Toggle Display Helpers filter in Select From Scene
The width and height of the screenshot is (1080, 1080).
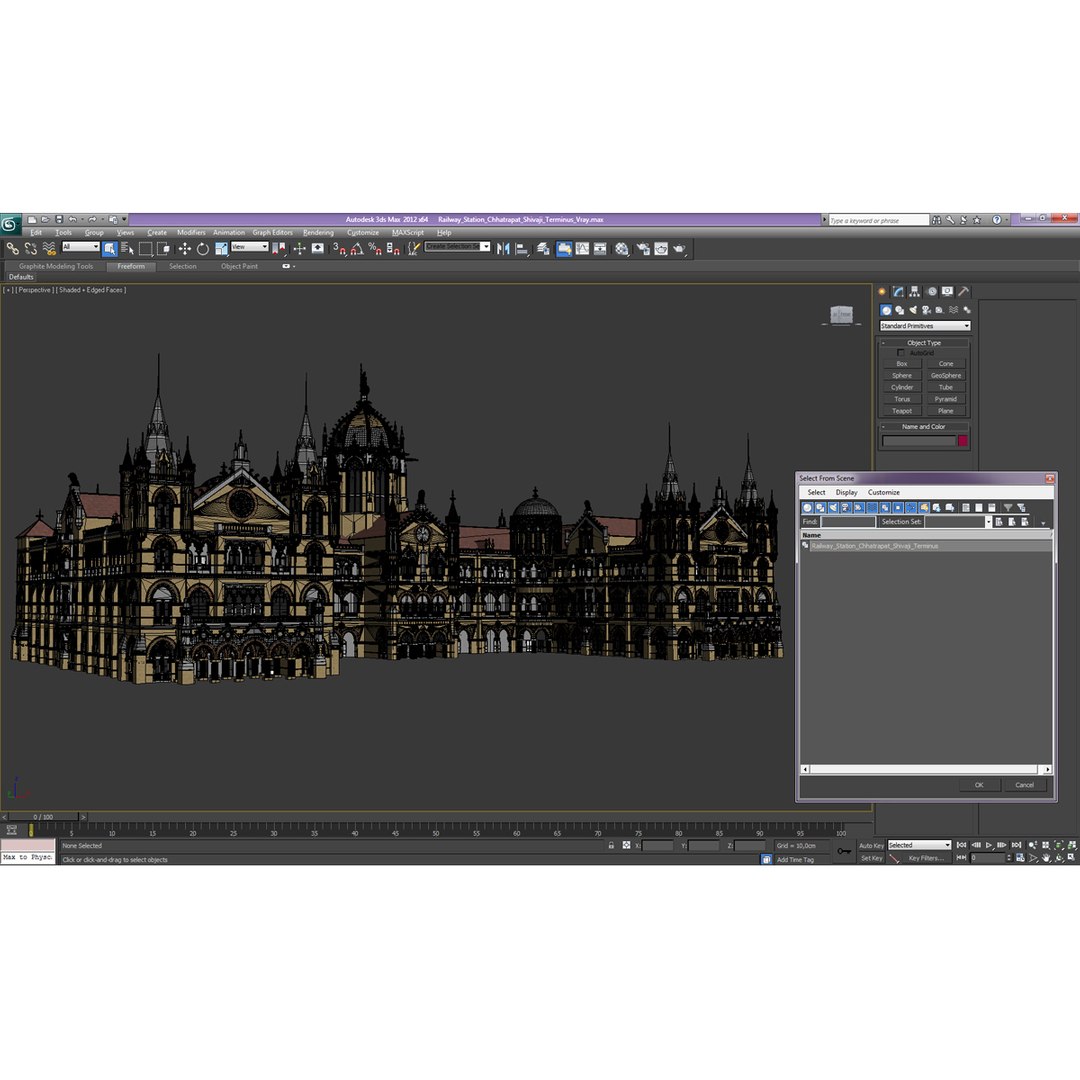pyautogui.click(x=860, y=508)
